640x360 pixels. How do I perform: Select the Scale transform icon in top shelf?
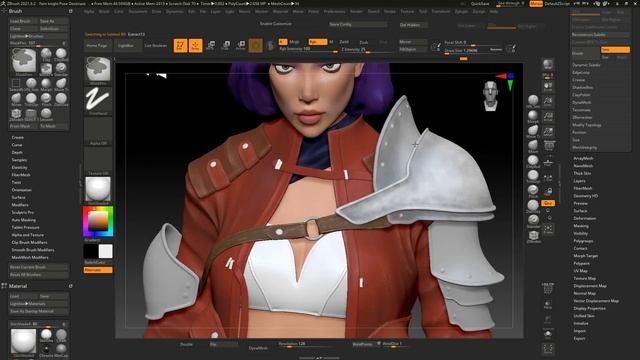(226, 45)
